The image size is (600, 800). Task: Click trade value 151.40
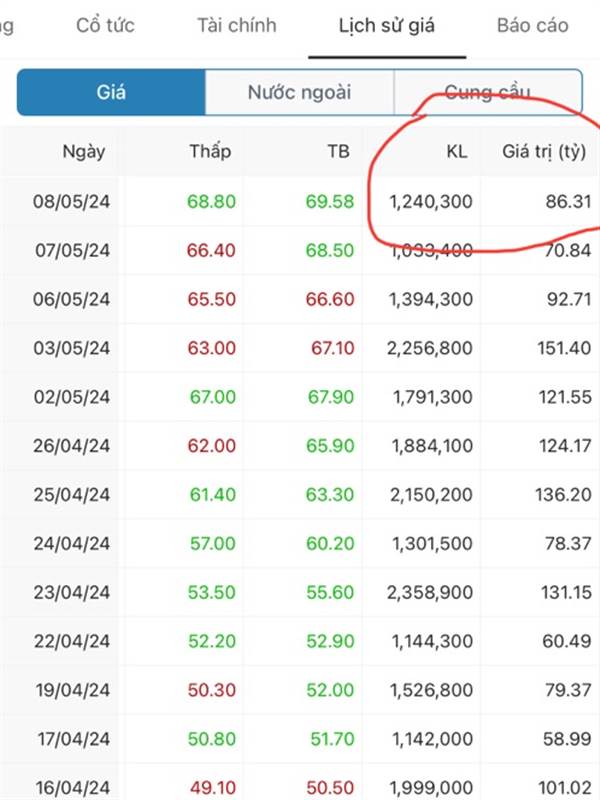tap(564, 348)
